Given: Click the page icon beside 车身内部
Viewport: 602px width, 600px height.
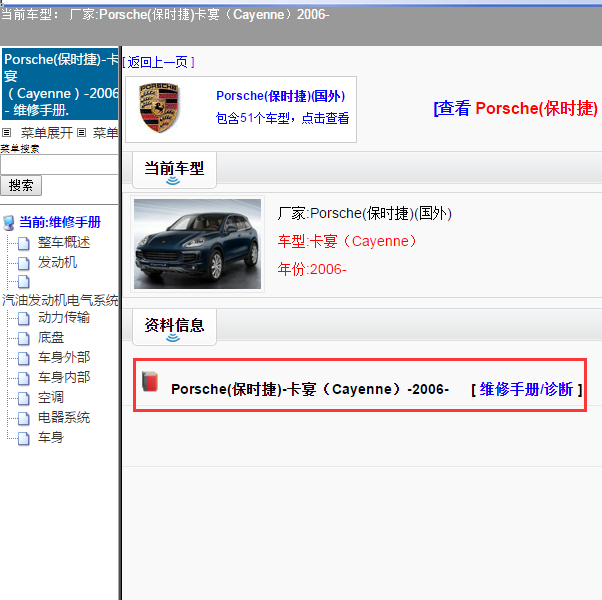Looking at the screenshot, I should [24, 378].
